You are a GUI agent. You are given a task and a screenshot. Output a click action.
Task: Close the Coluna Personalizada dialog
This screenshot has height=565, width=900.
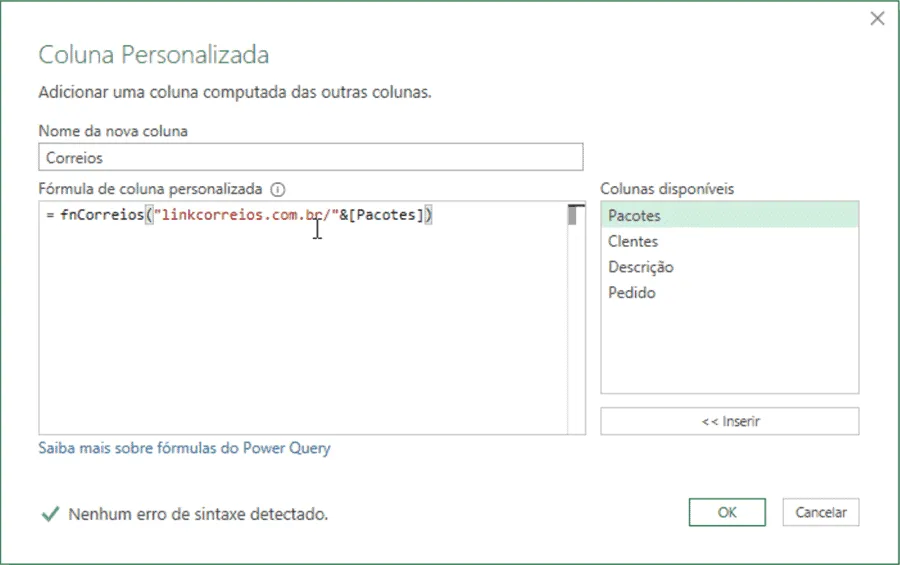pos(877,19)
